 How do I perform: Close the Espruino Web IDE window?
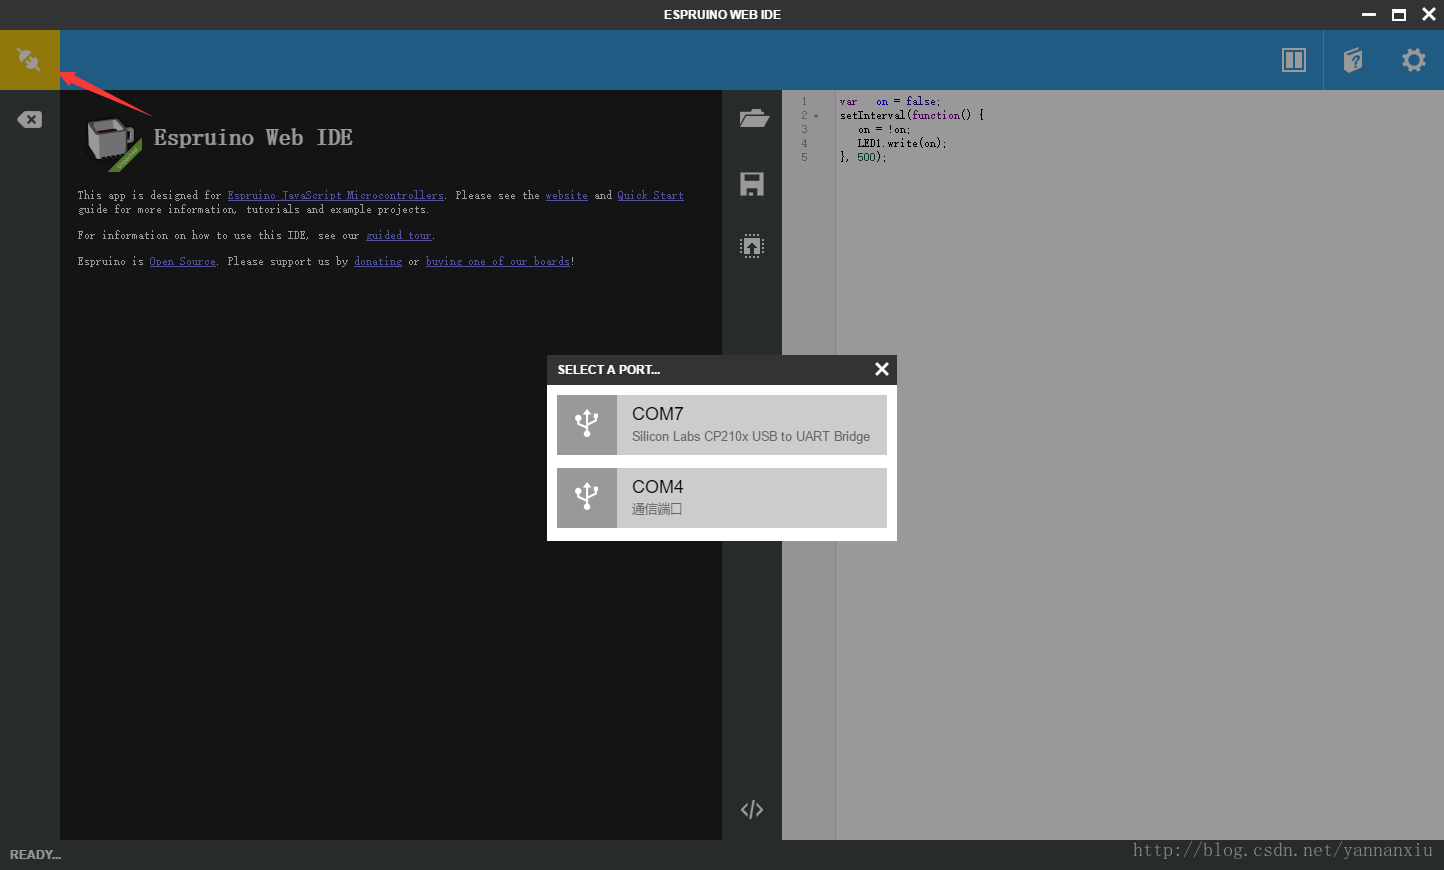tap(1429, 15)
